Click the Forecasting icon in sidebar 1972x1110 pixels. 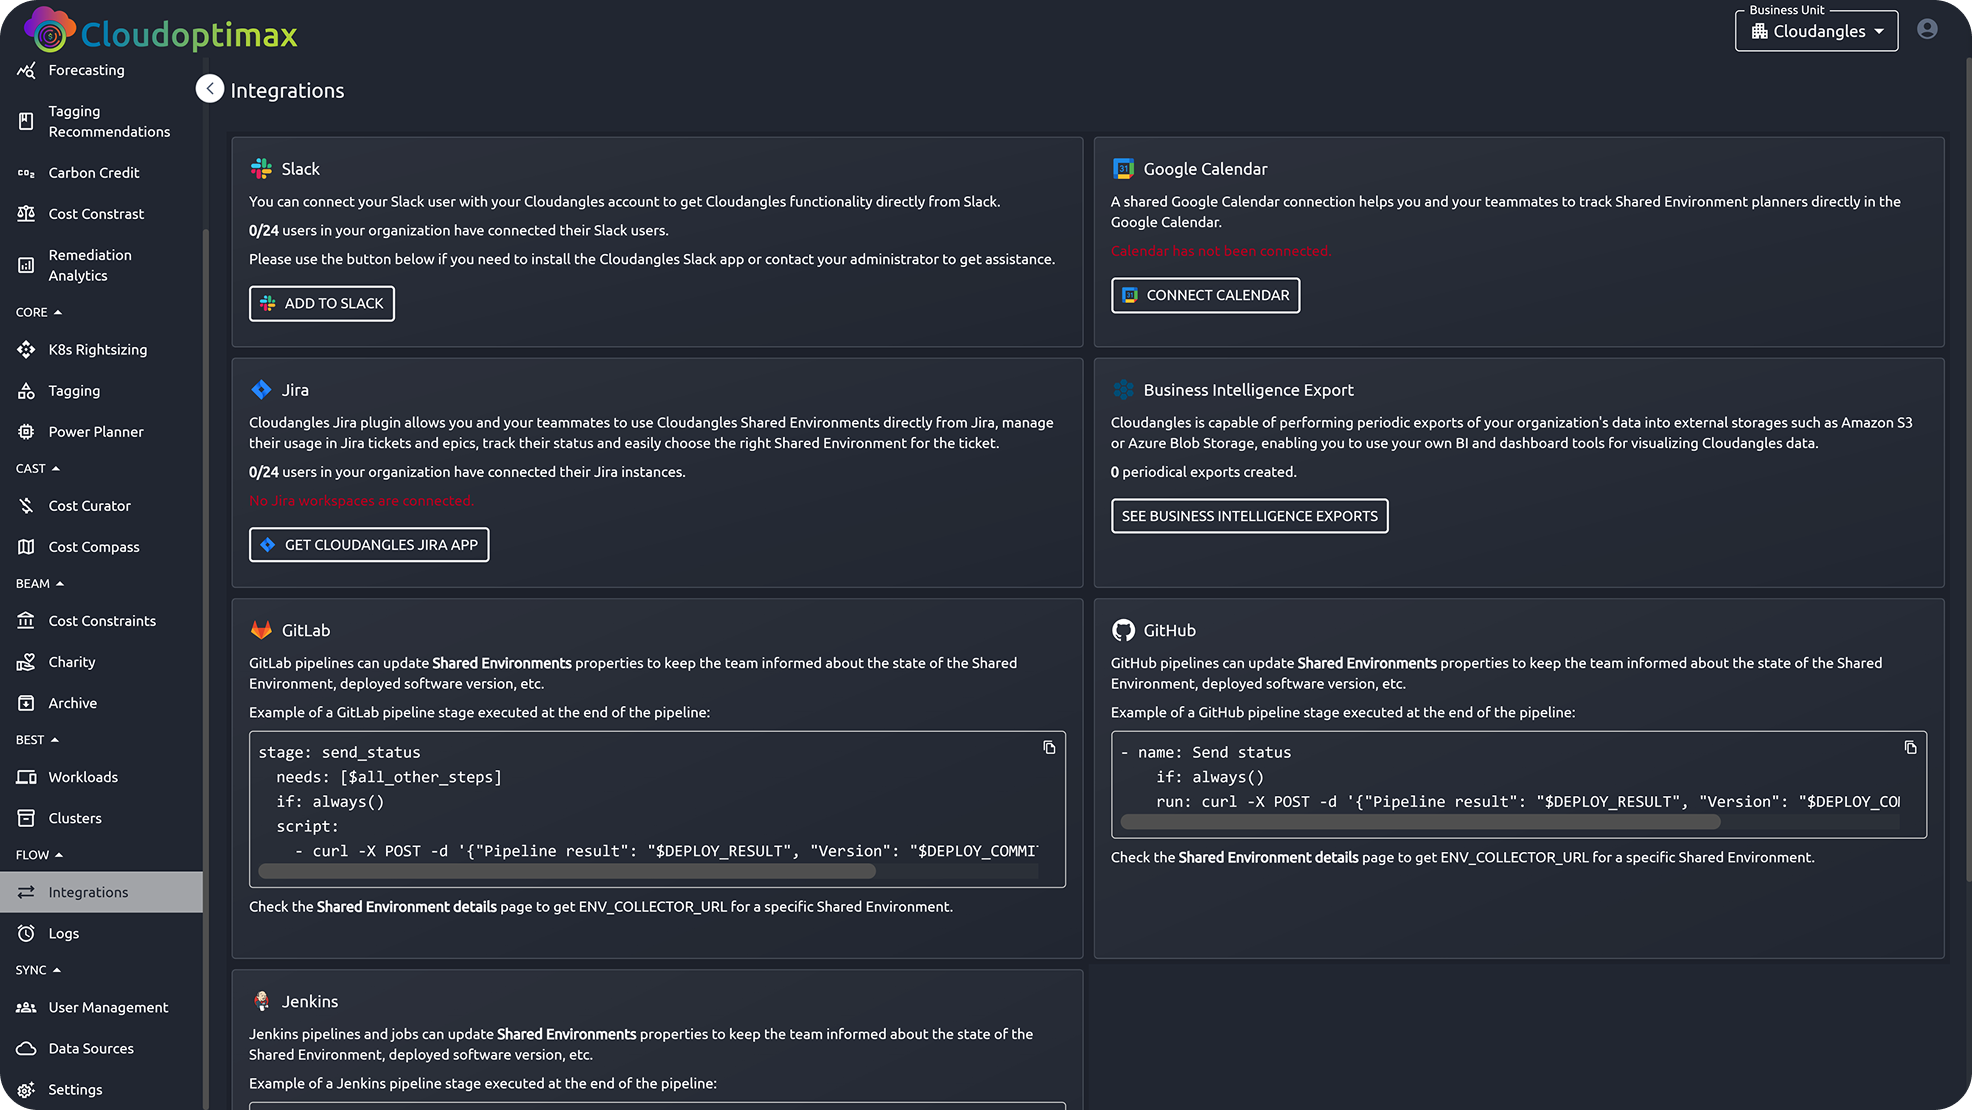(x=26, y=70)
